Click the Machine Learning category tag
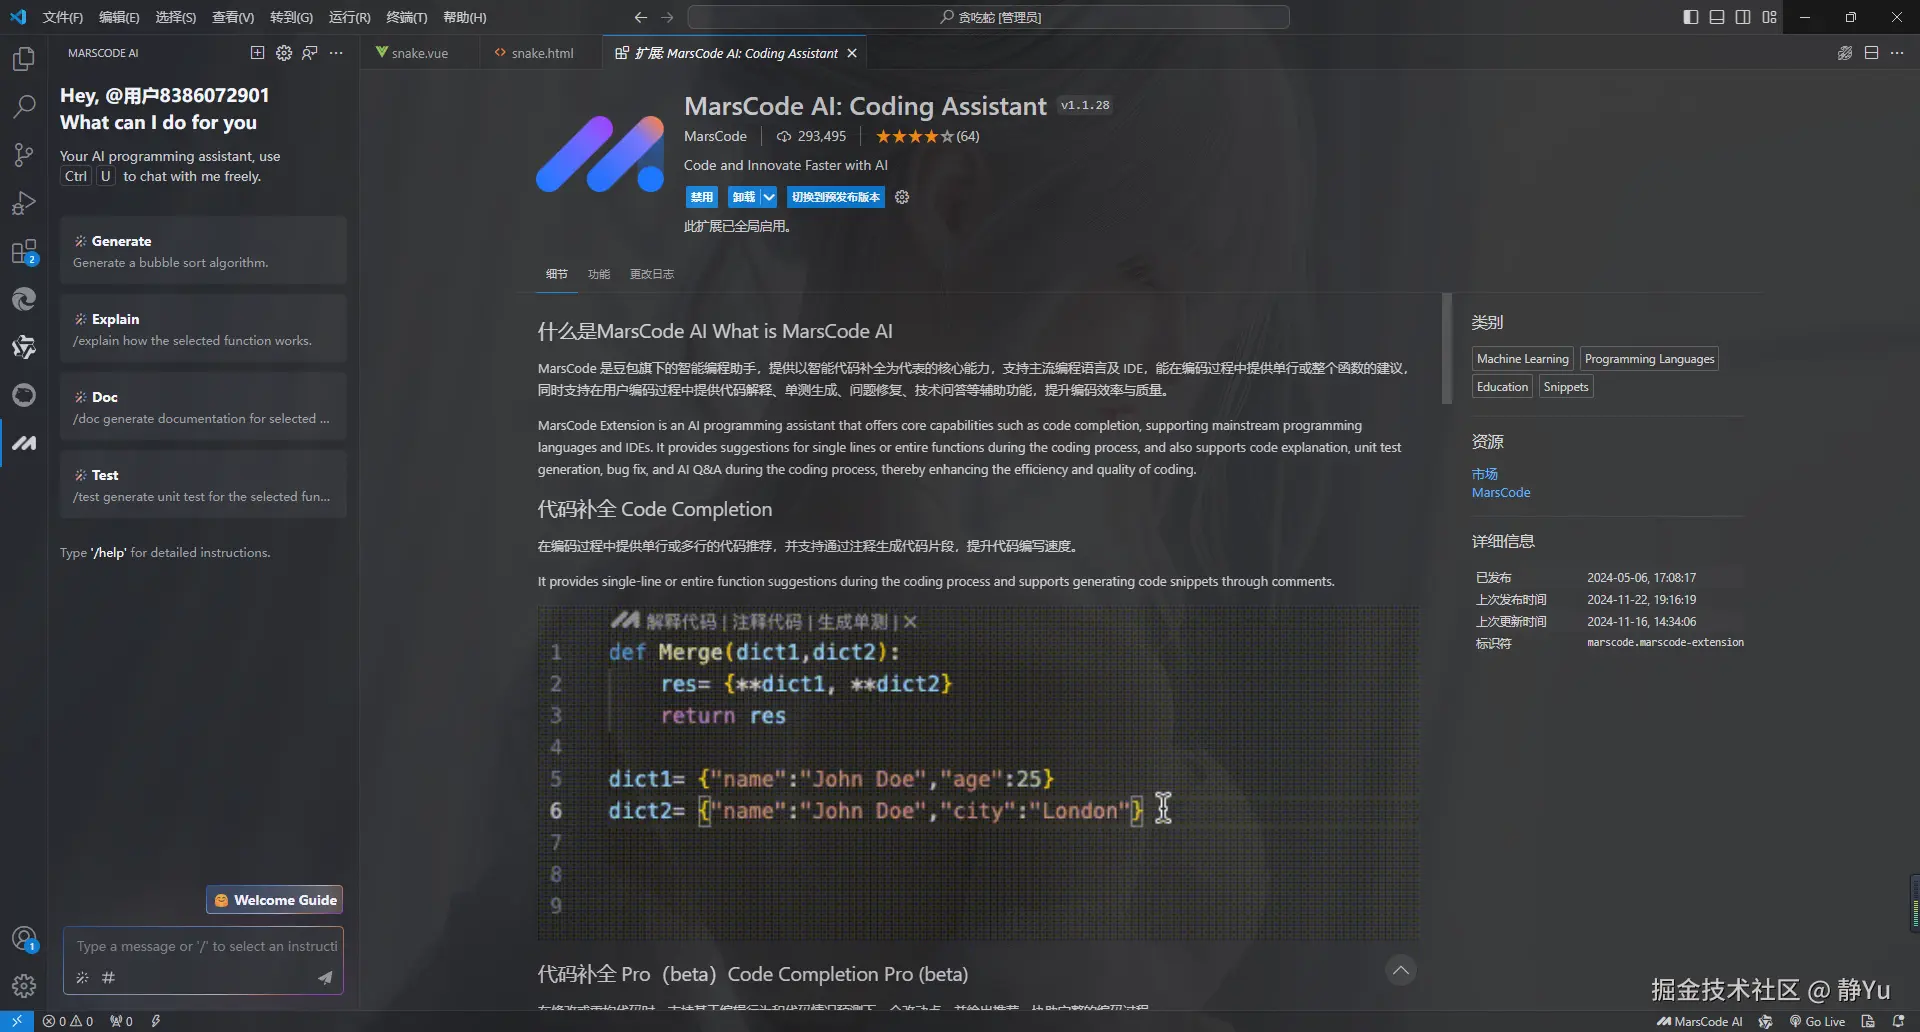Image resolution: width=1920 pixels, height=1032 pixels. 1523,359
